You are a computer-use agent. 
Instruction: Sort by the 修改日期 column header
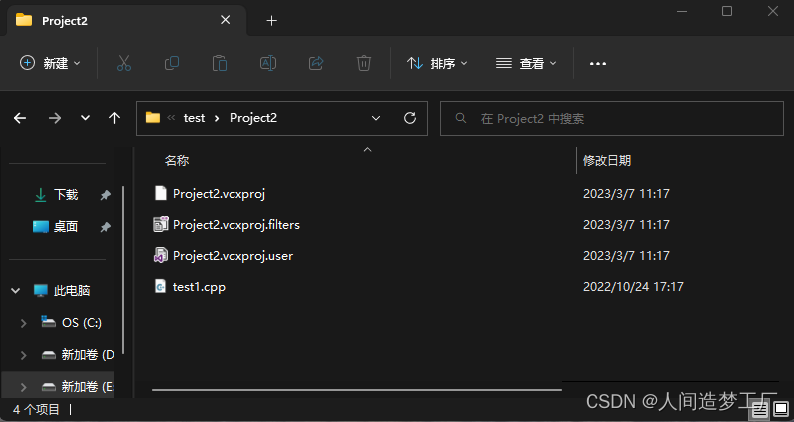click(x=607, y=161)
